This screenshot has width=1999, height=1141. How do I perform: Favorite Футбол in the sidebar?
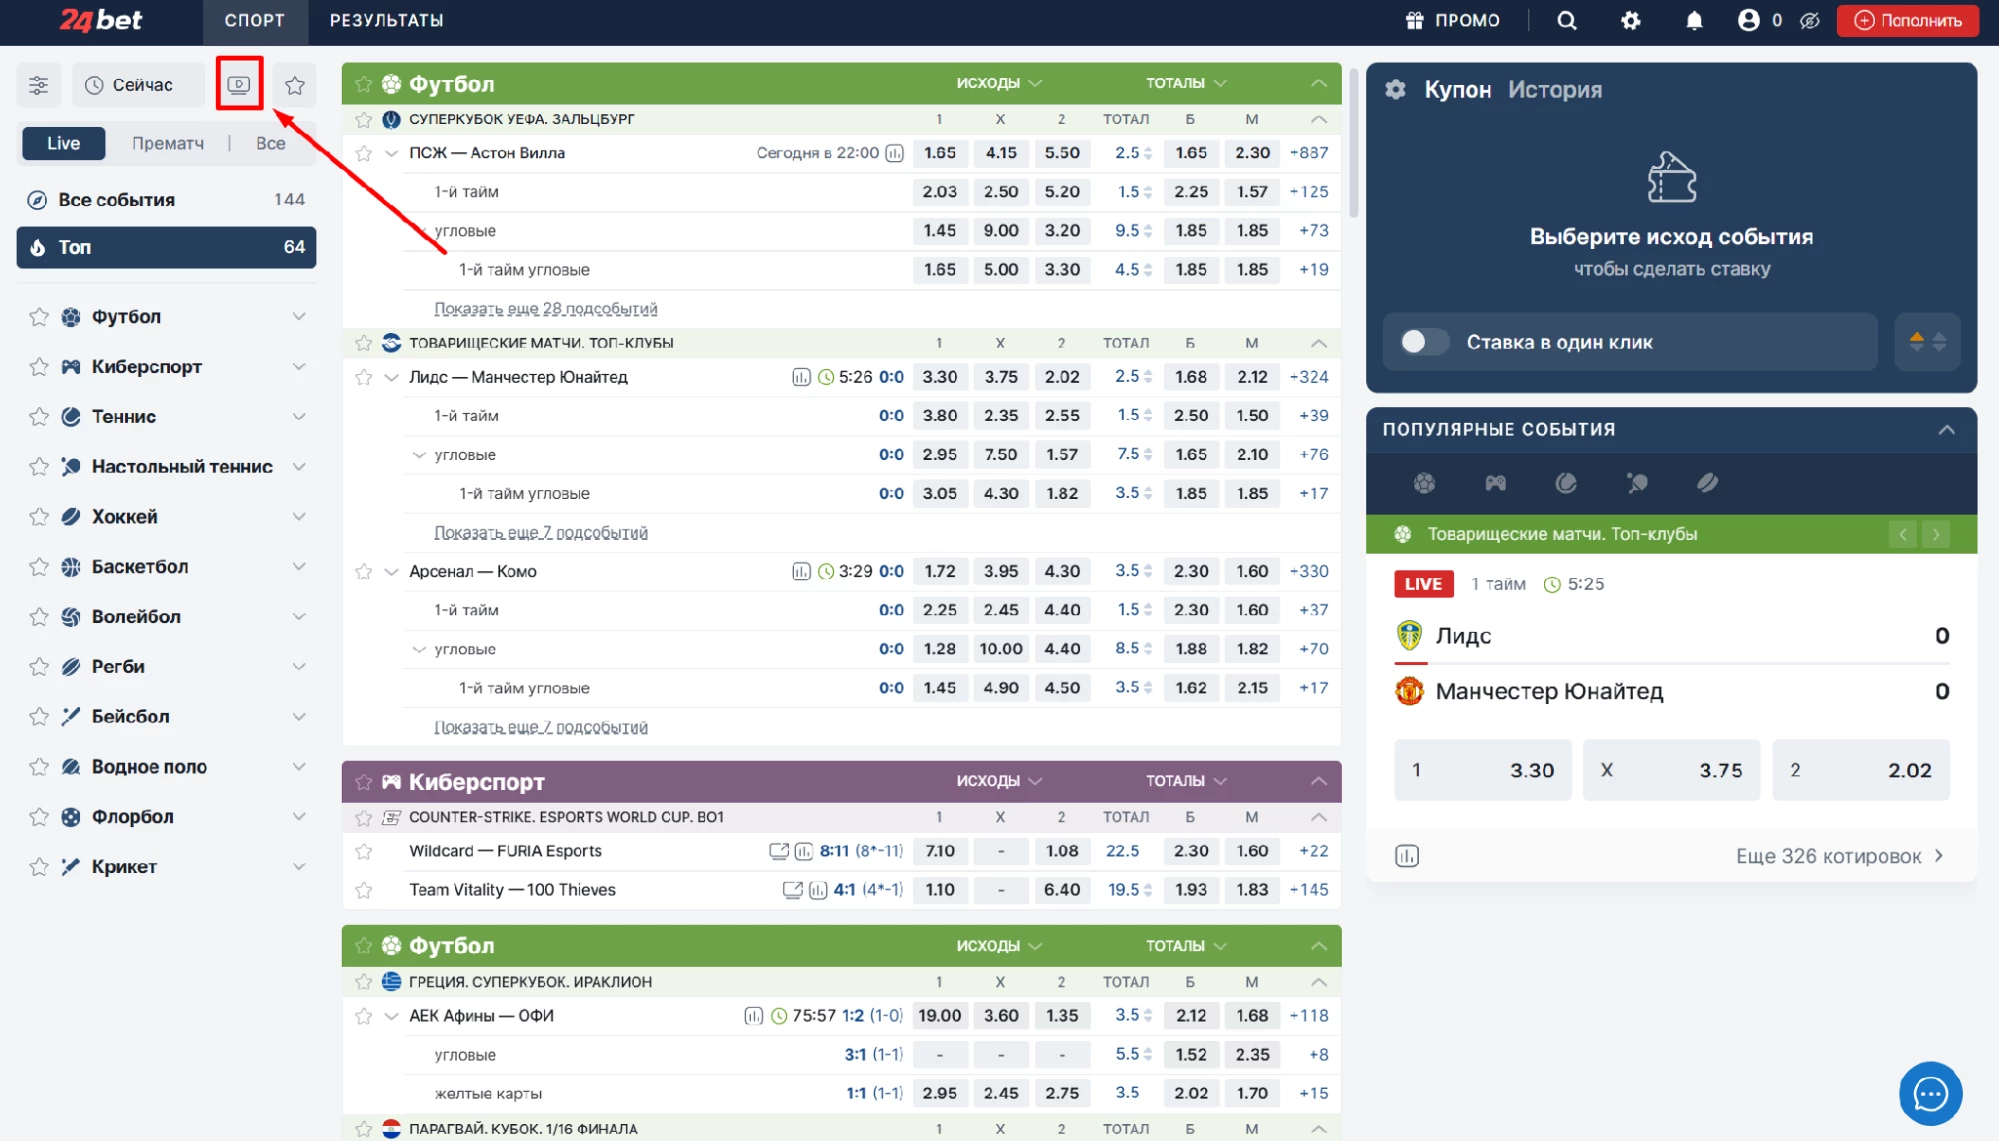pos(39,317)
